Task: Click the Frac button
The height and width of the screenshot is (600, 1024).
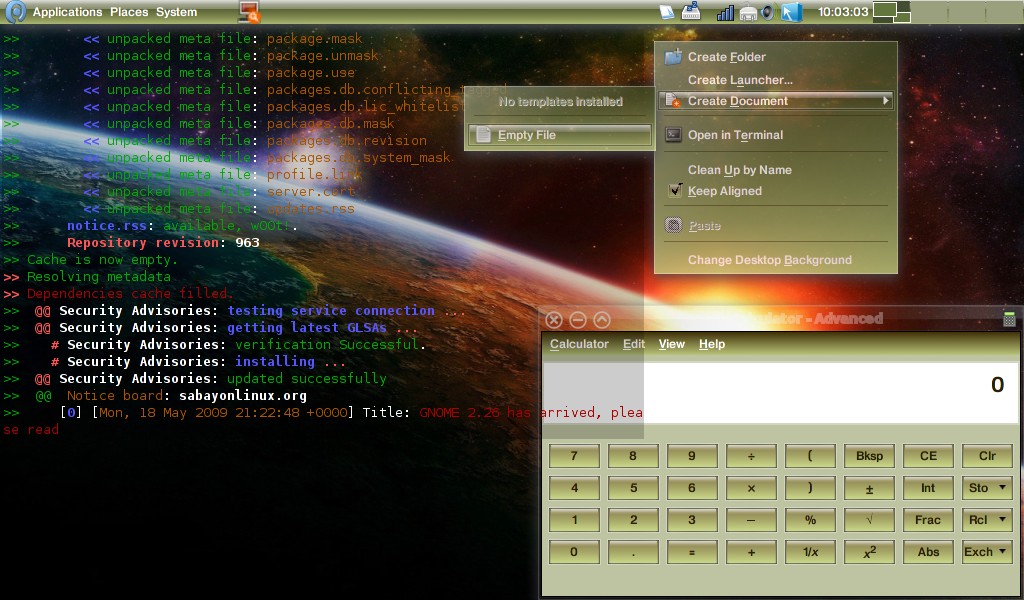Action: 928,520
